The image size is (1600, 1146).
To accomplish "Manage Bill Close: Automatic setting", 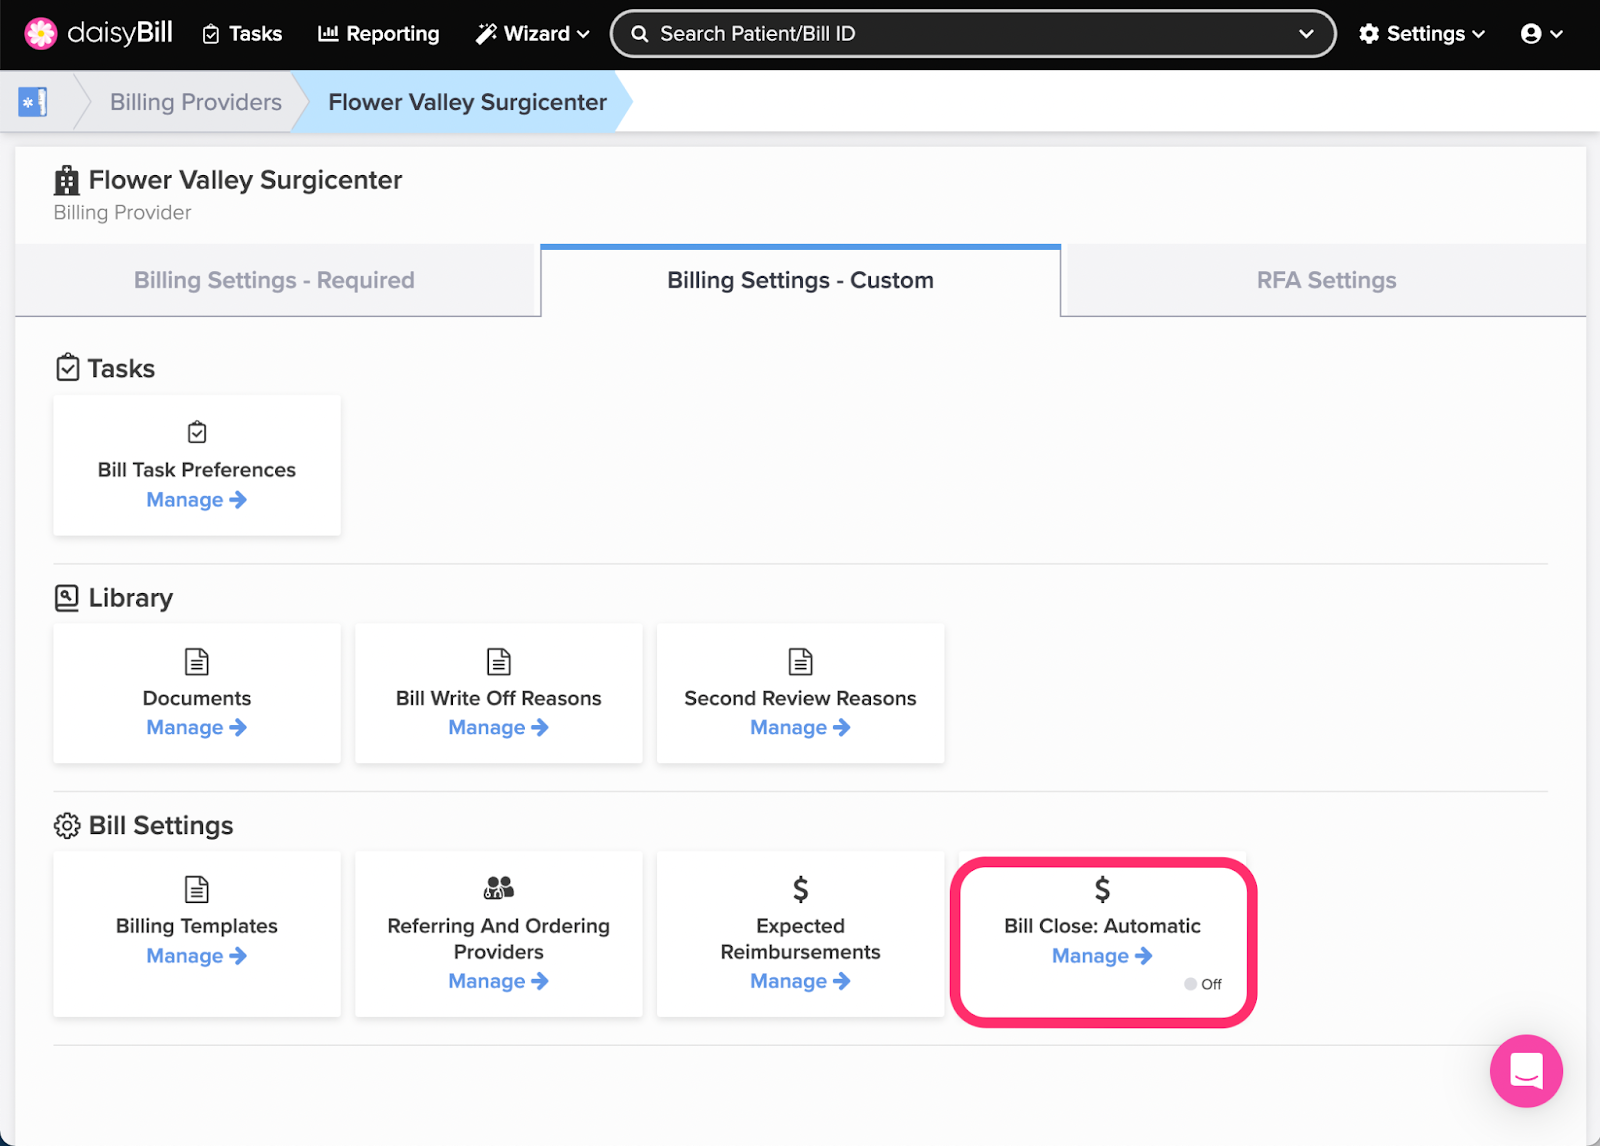I will point(1102,956).
